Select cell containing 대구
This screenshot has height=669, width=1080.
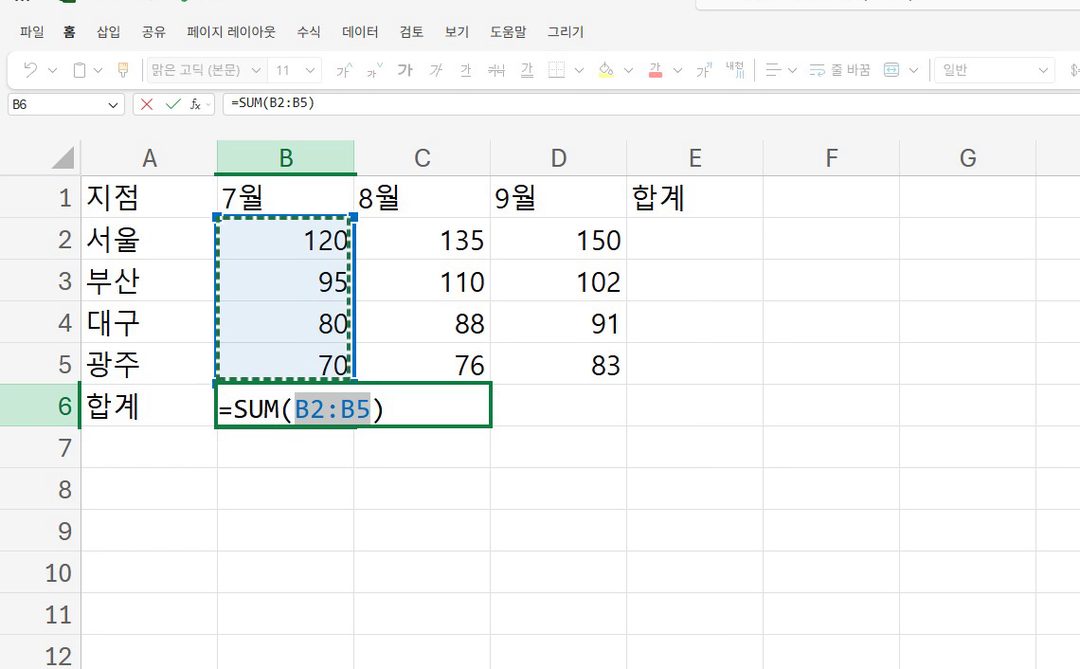pyautogui.click(x=149, y=322)
